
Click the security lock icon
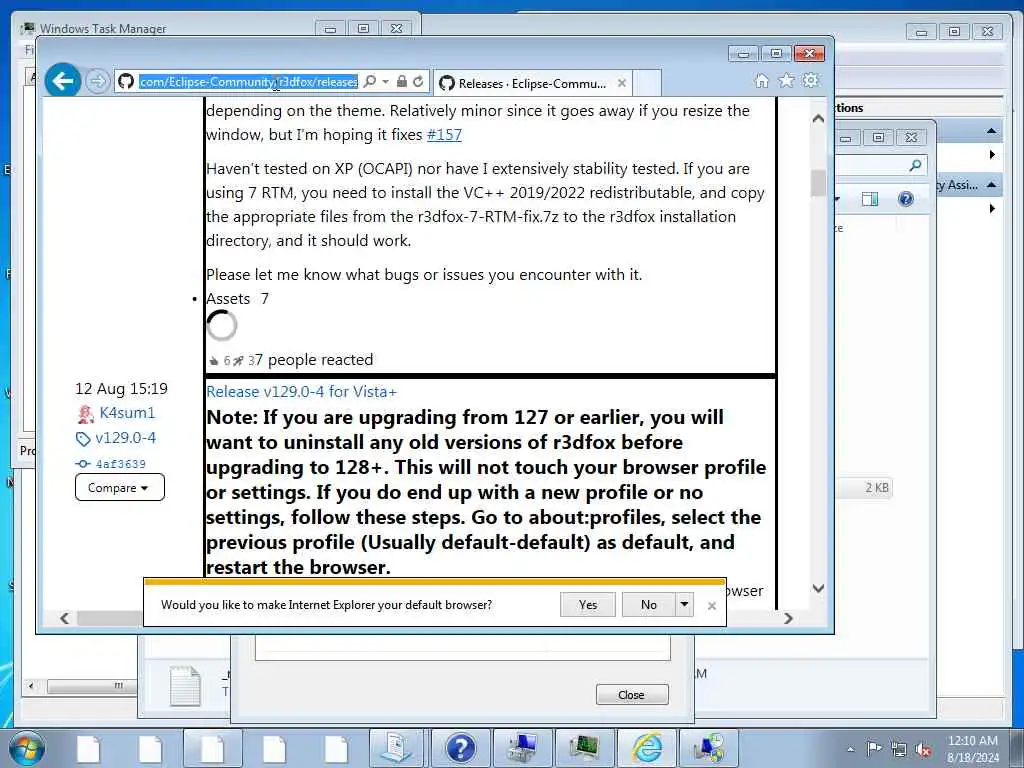402,82
